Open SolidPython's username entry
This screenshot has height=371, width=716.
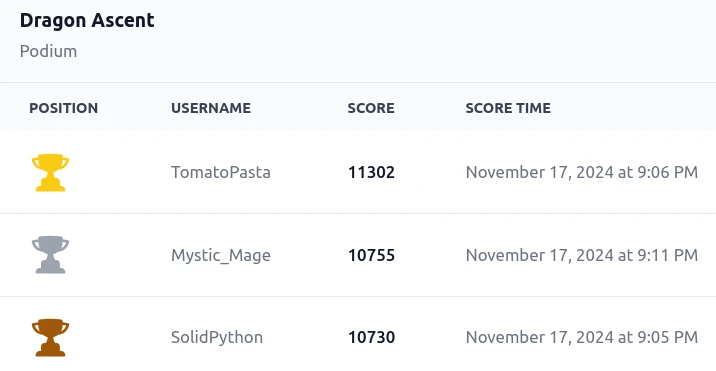tap(217, 337)
